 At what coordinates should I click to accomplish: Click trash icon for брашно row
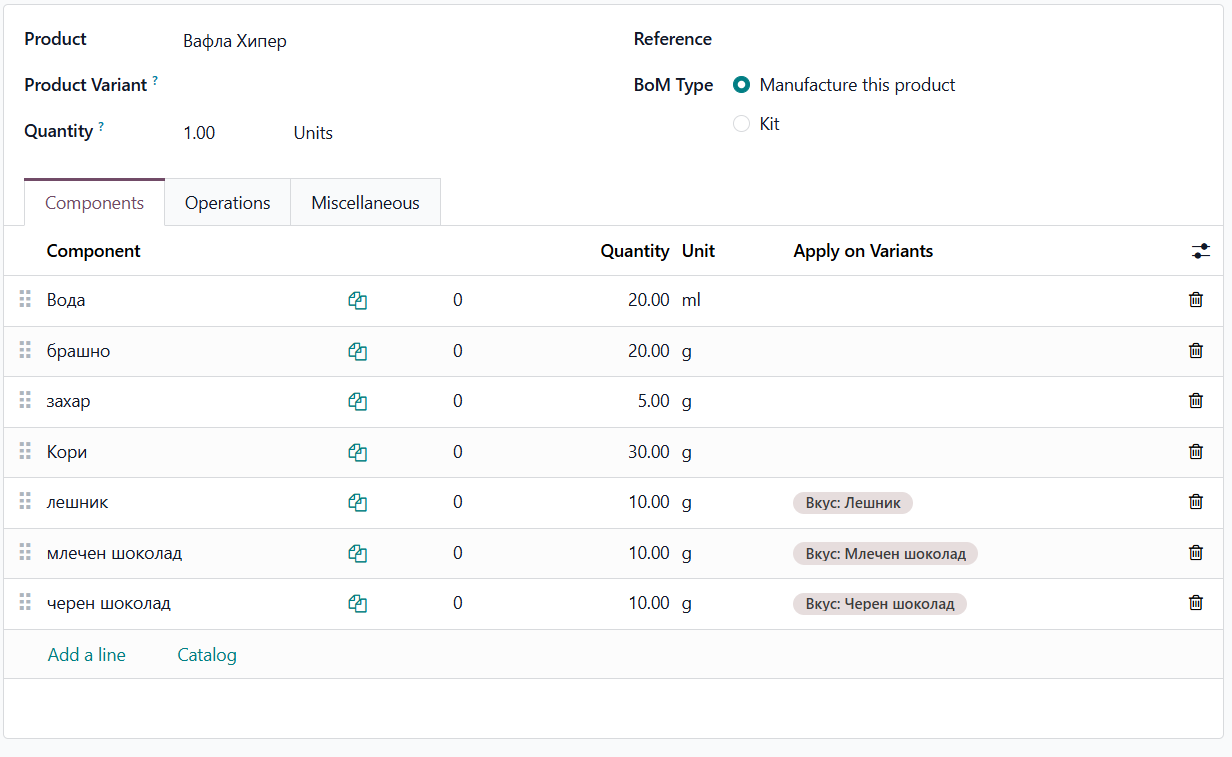tap(1195, 351)
